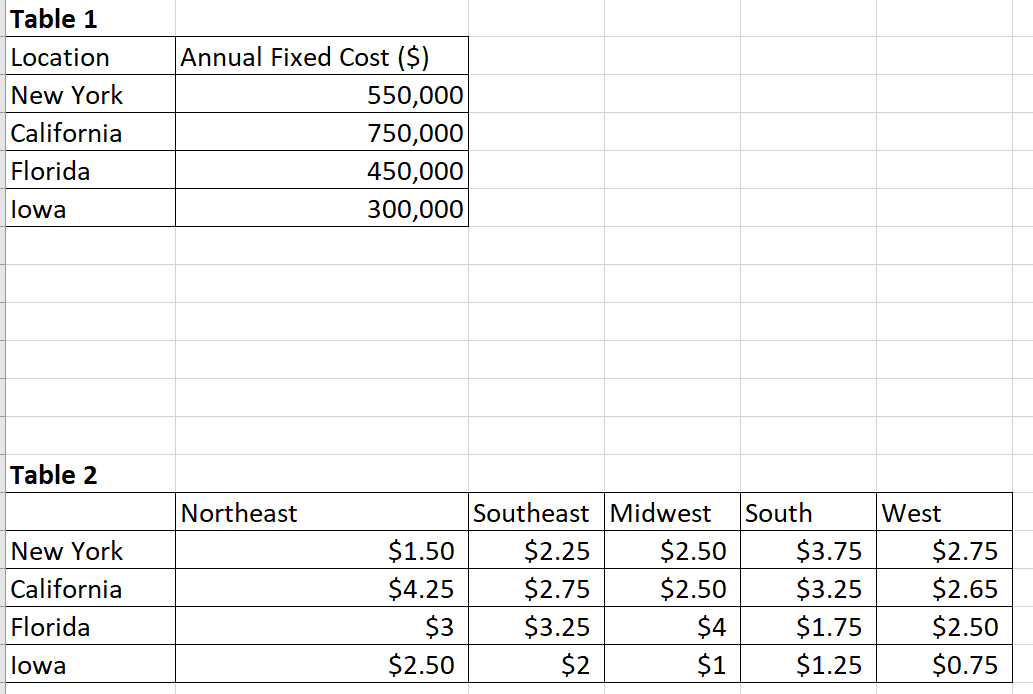The image size is (1033, 694).
Task: Select the 'Table 1' heading cell
Action: coord(90,18)
